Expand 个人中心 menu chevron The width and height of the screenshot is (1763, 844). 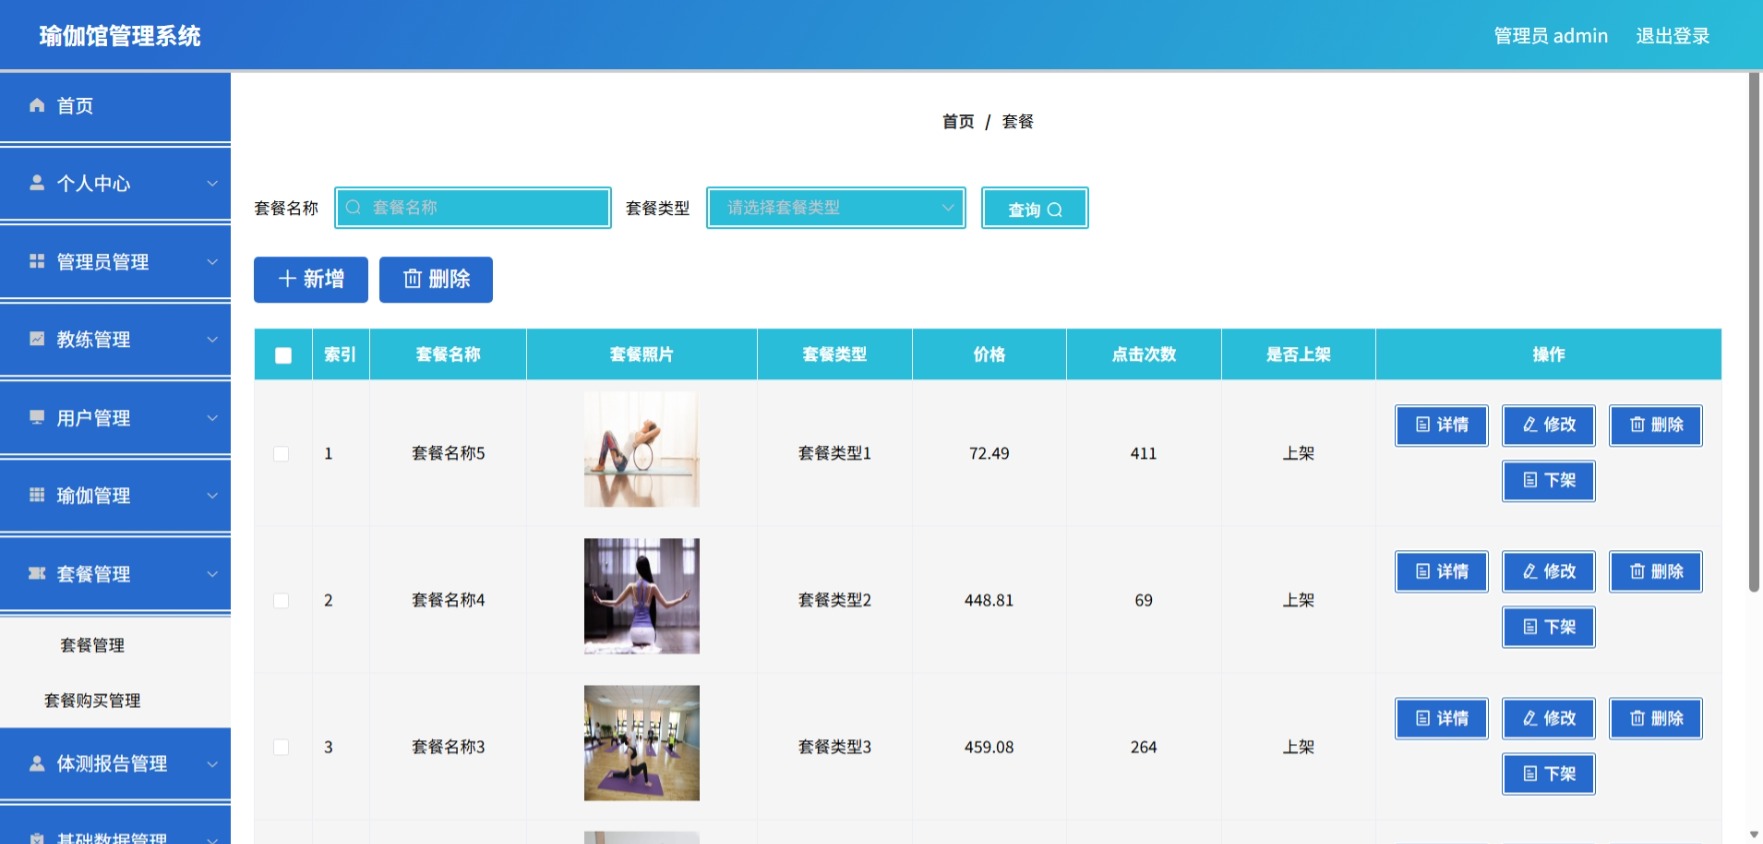(212, 183)
